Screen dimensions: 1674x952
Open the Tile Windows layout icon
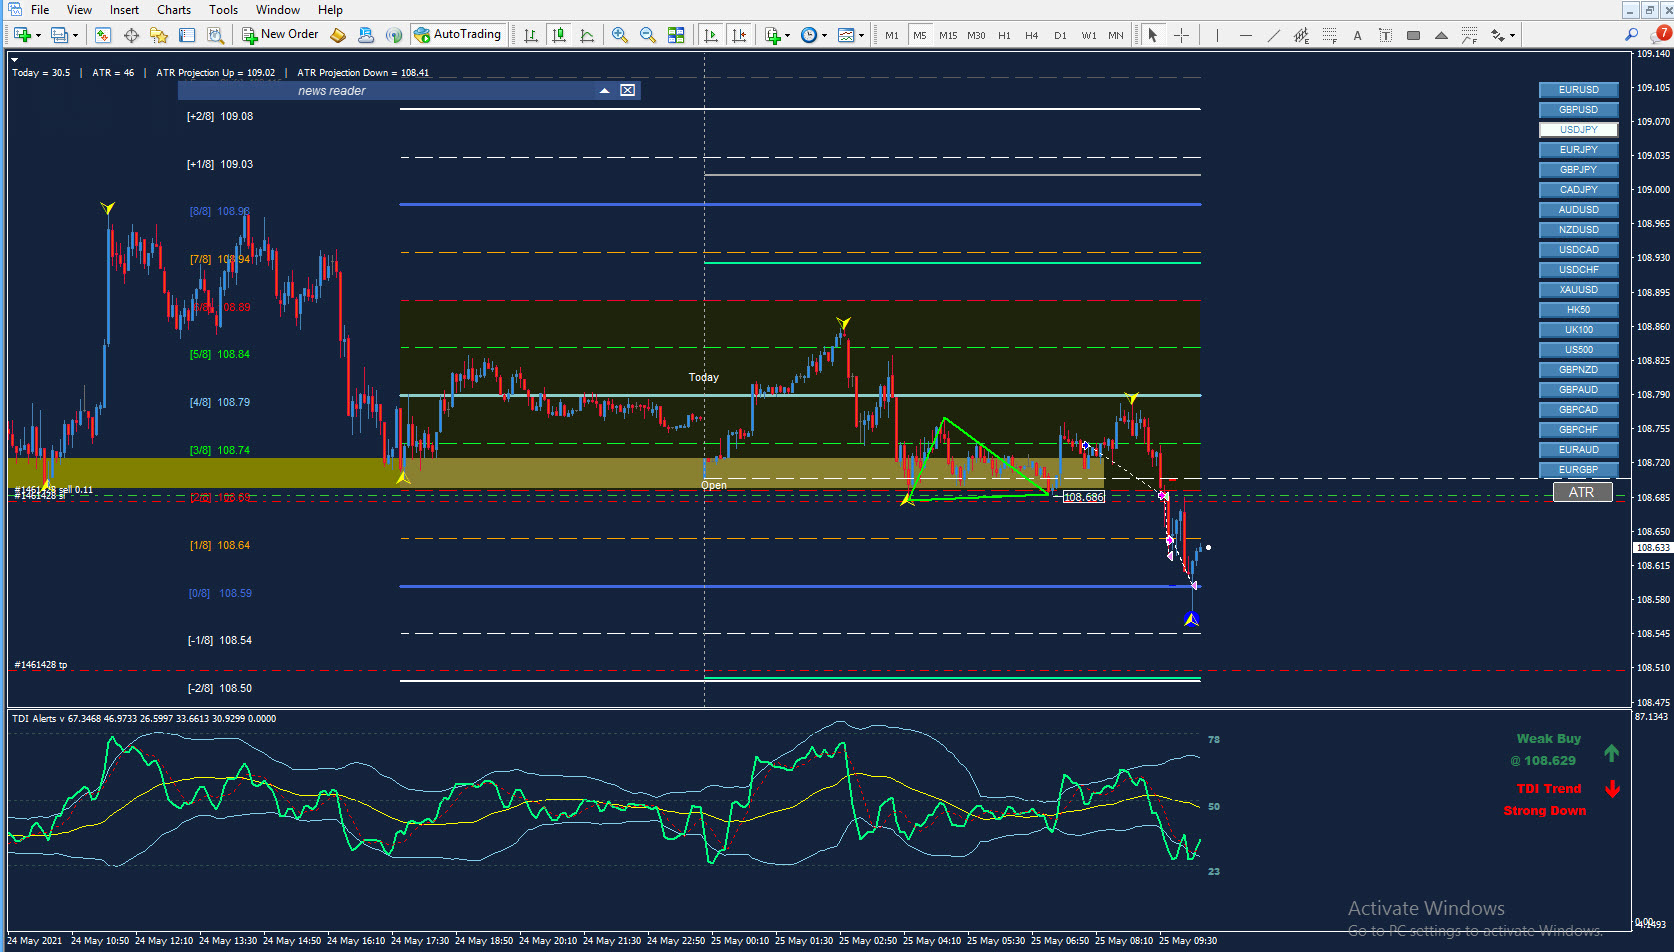point(676,35)
